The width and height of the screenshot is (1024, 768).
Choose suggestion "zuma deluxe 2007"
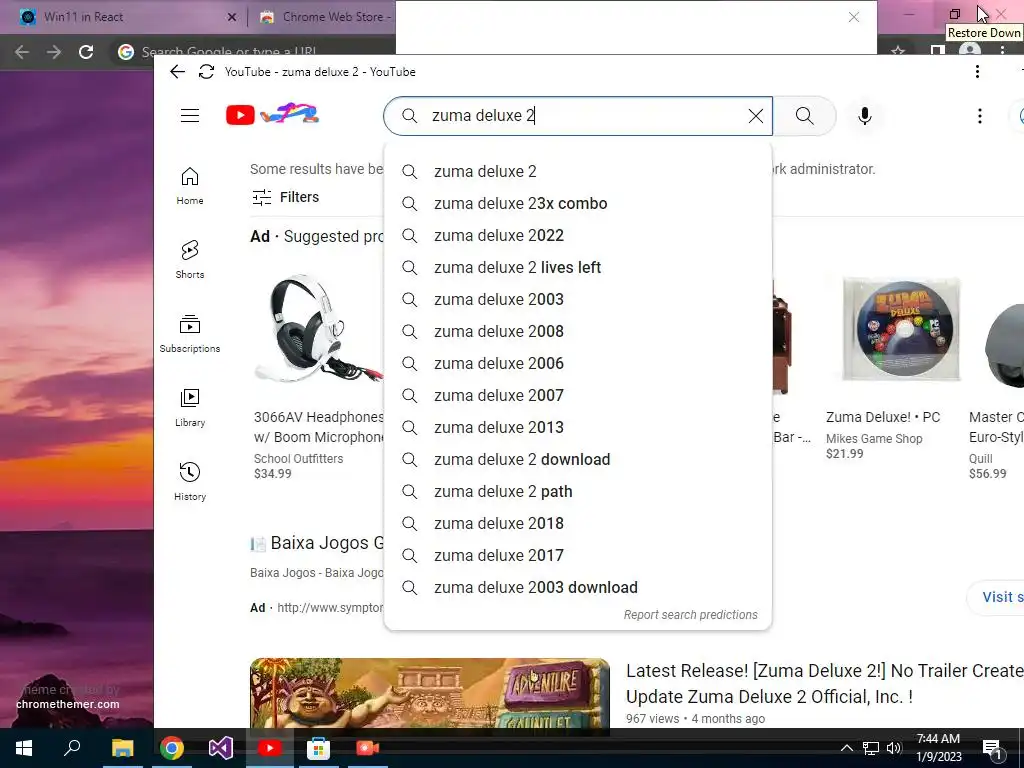(x=578, y=395)
